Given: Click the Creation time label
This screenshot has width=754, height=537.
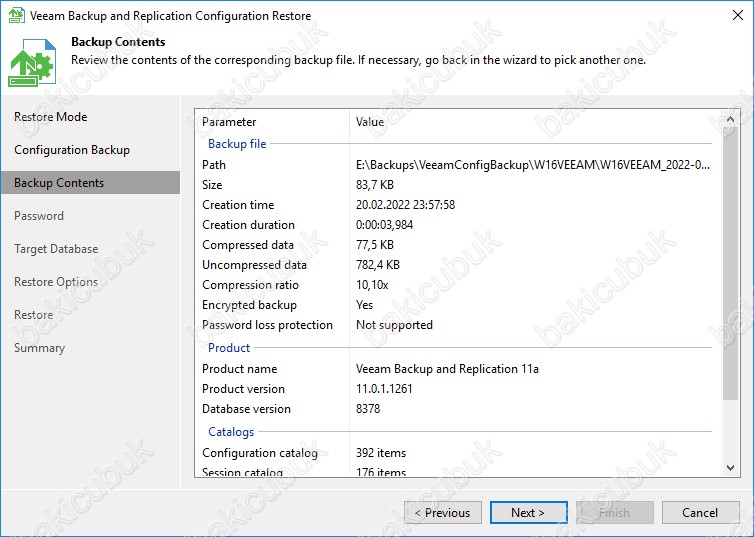Looking at the screenshot, I should pyautogui.click(x=238, y=205).
